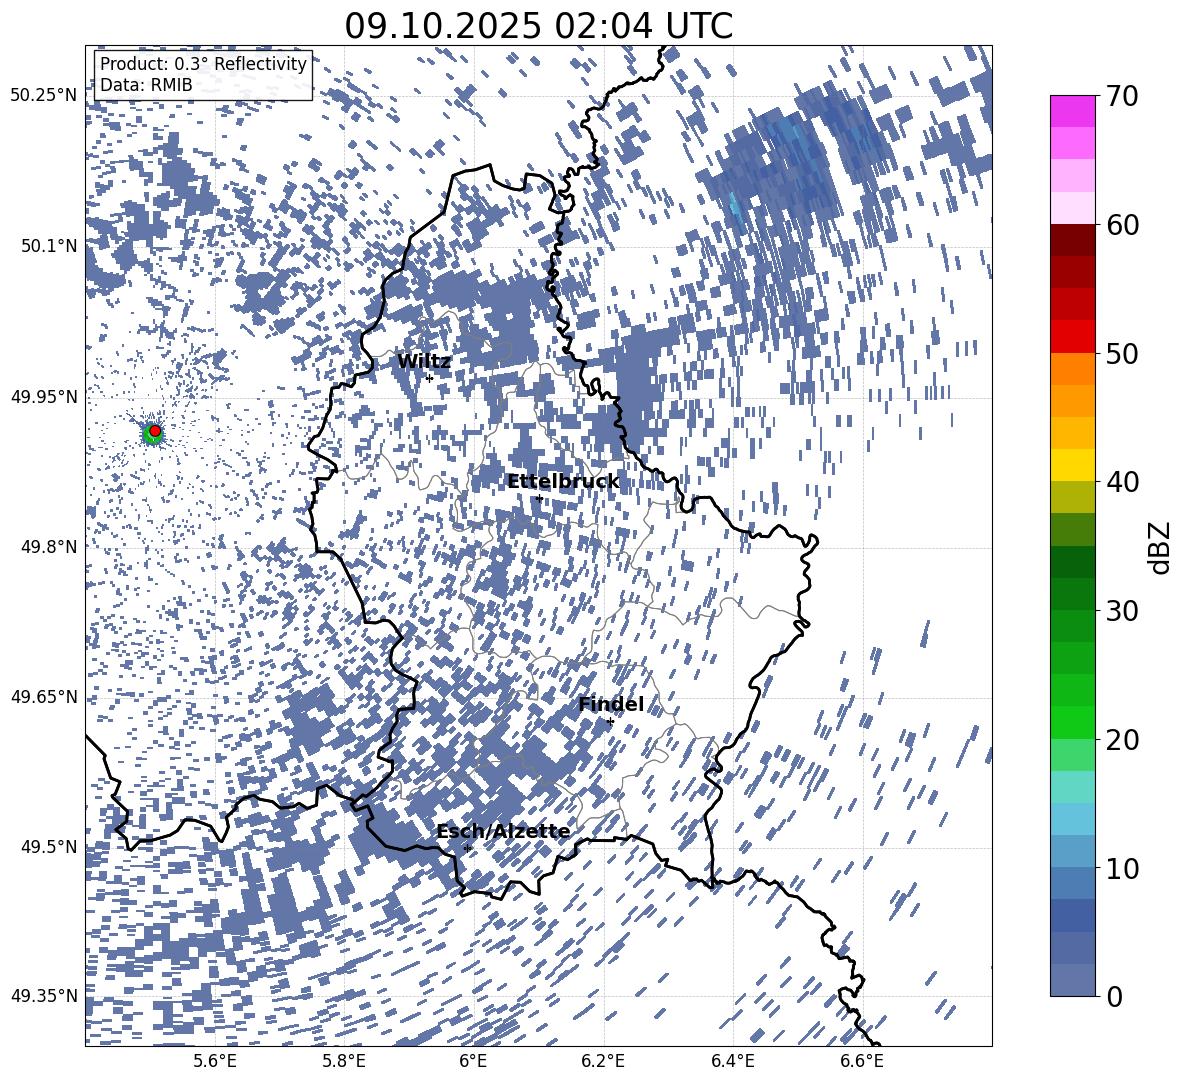Screen dimensions: 1184x1081
Task: Click the 49.8°N latitude tick label
Action: 49,547
